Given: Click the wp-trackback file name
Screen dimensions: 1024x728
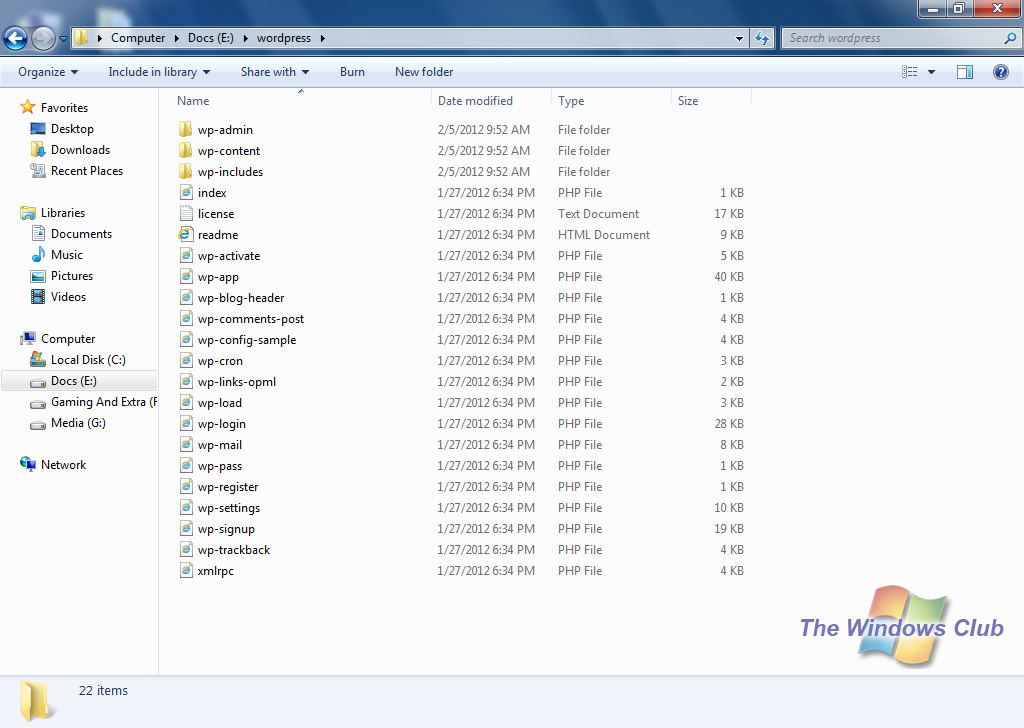Looking at the screenshot, I should [x=234, y=550].
